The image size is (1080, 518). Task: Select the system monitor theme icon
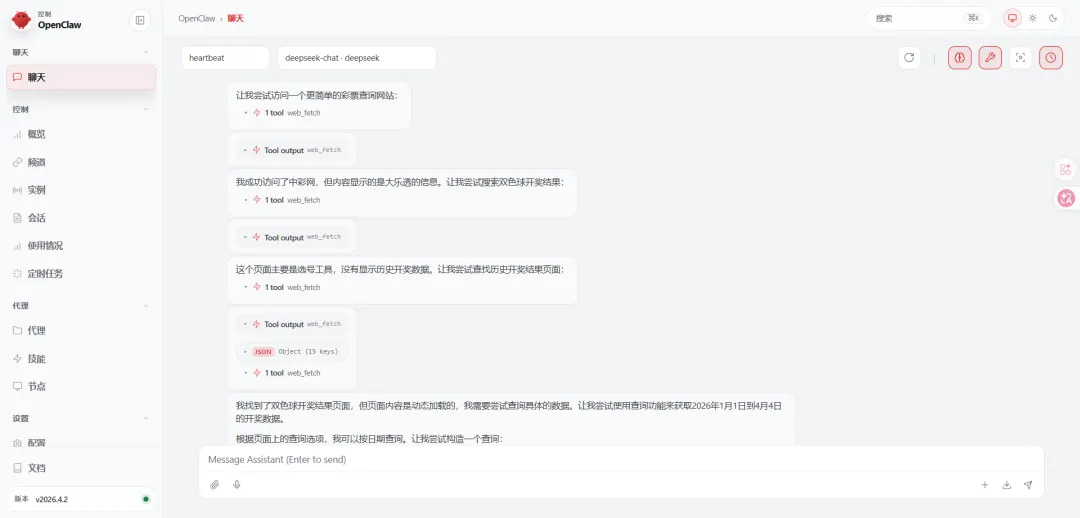pos(1012,19)
